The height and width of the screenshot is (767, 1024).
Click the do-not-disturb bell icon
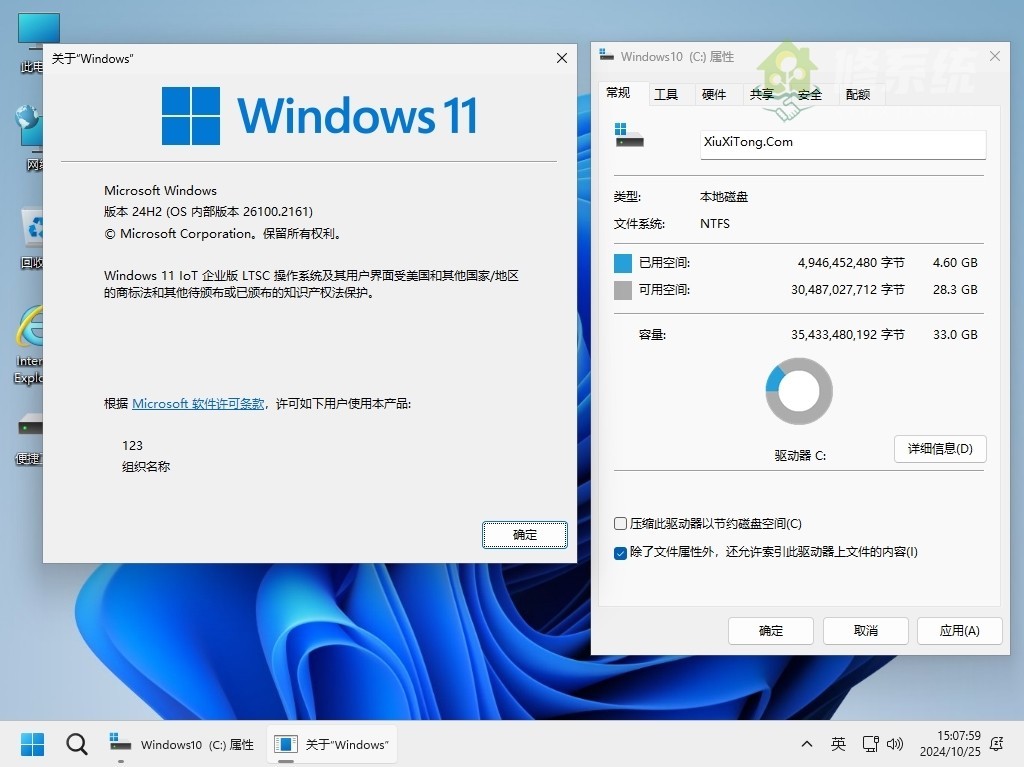[x=994, y=744]
